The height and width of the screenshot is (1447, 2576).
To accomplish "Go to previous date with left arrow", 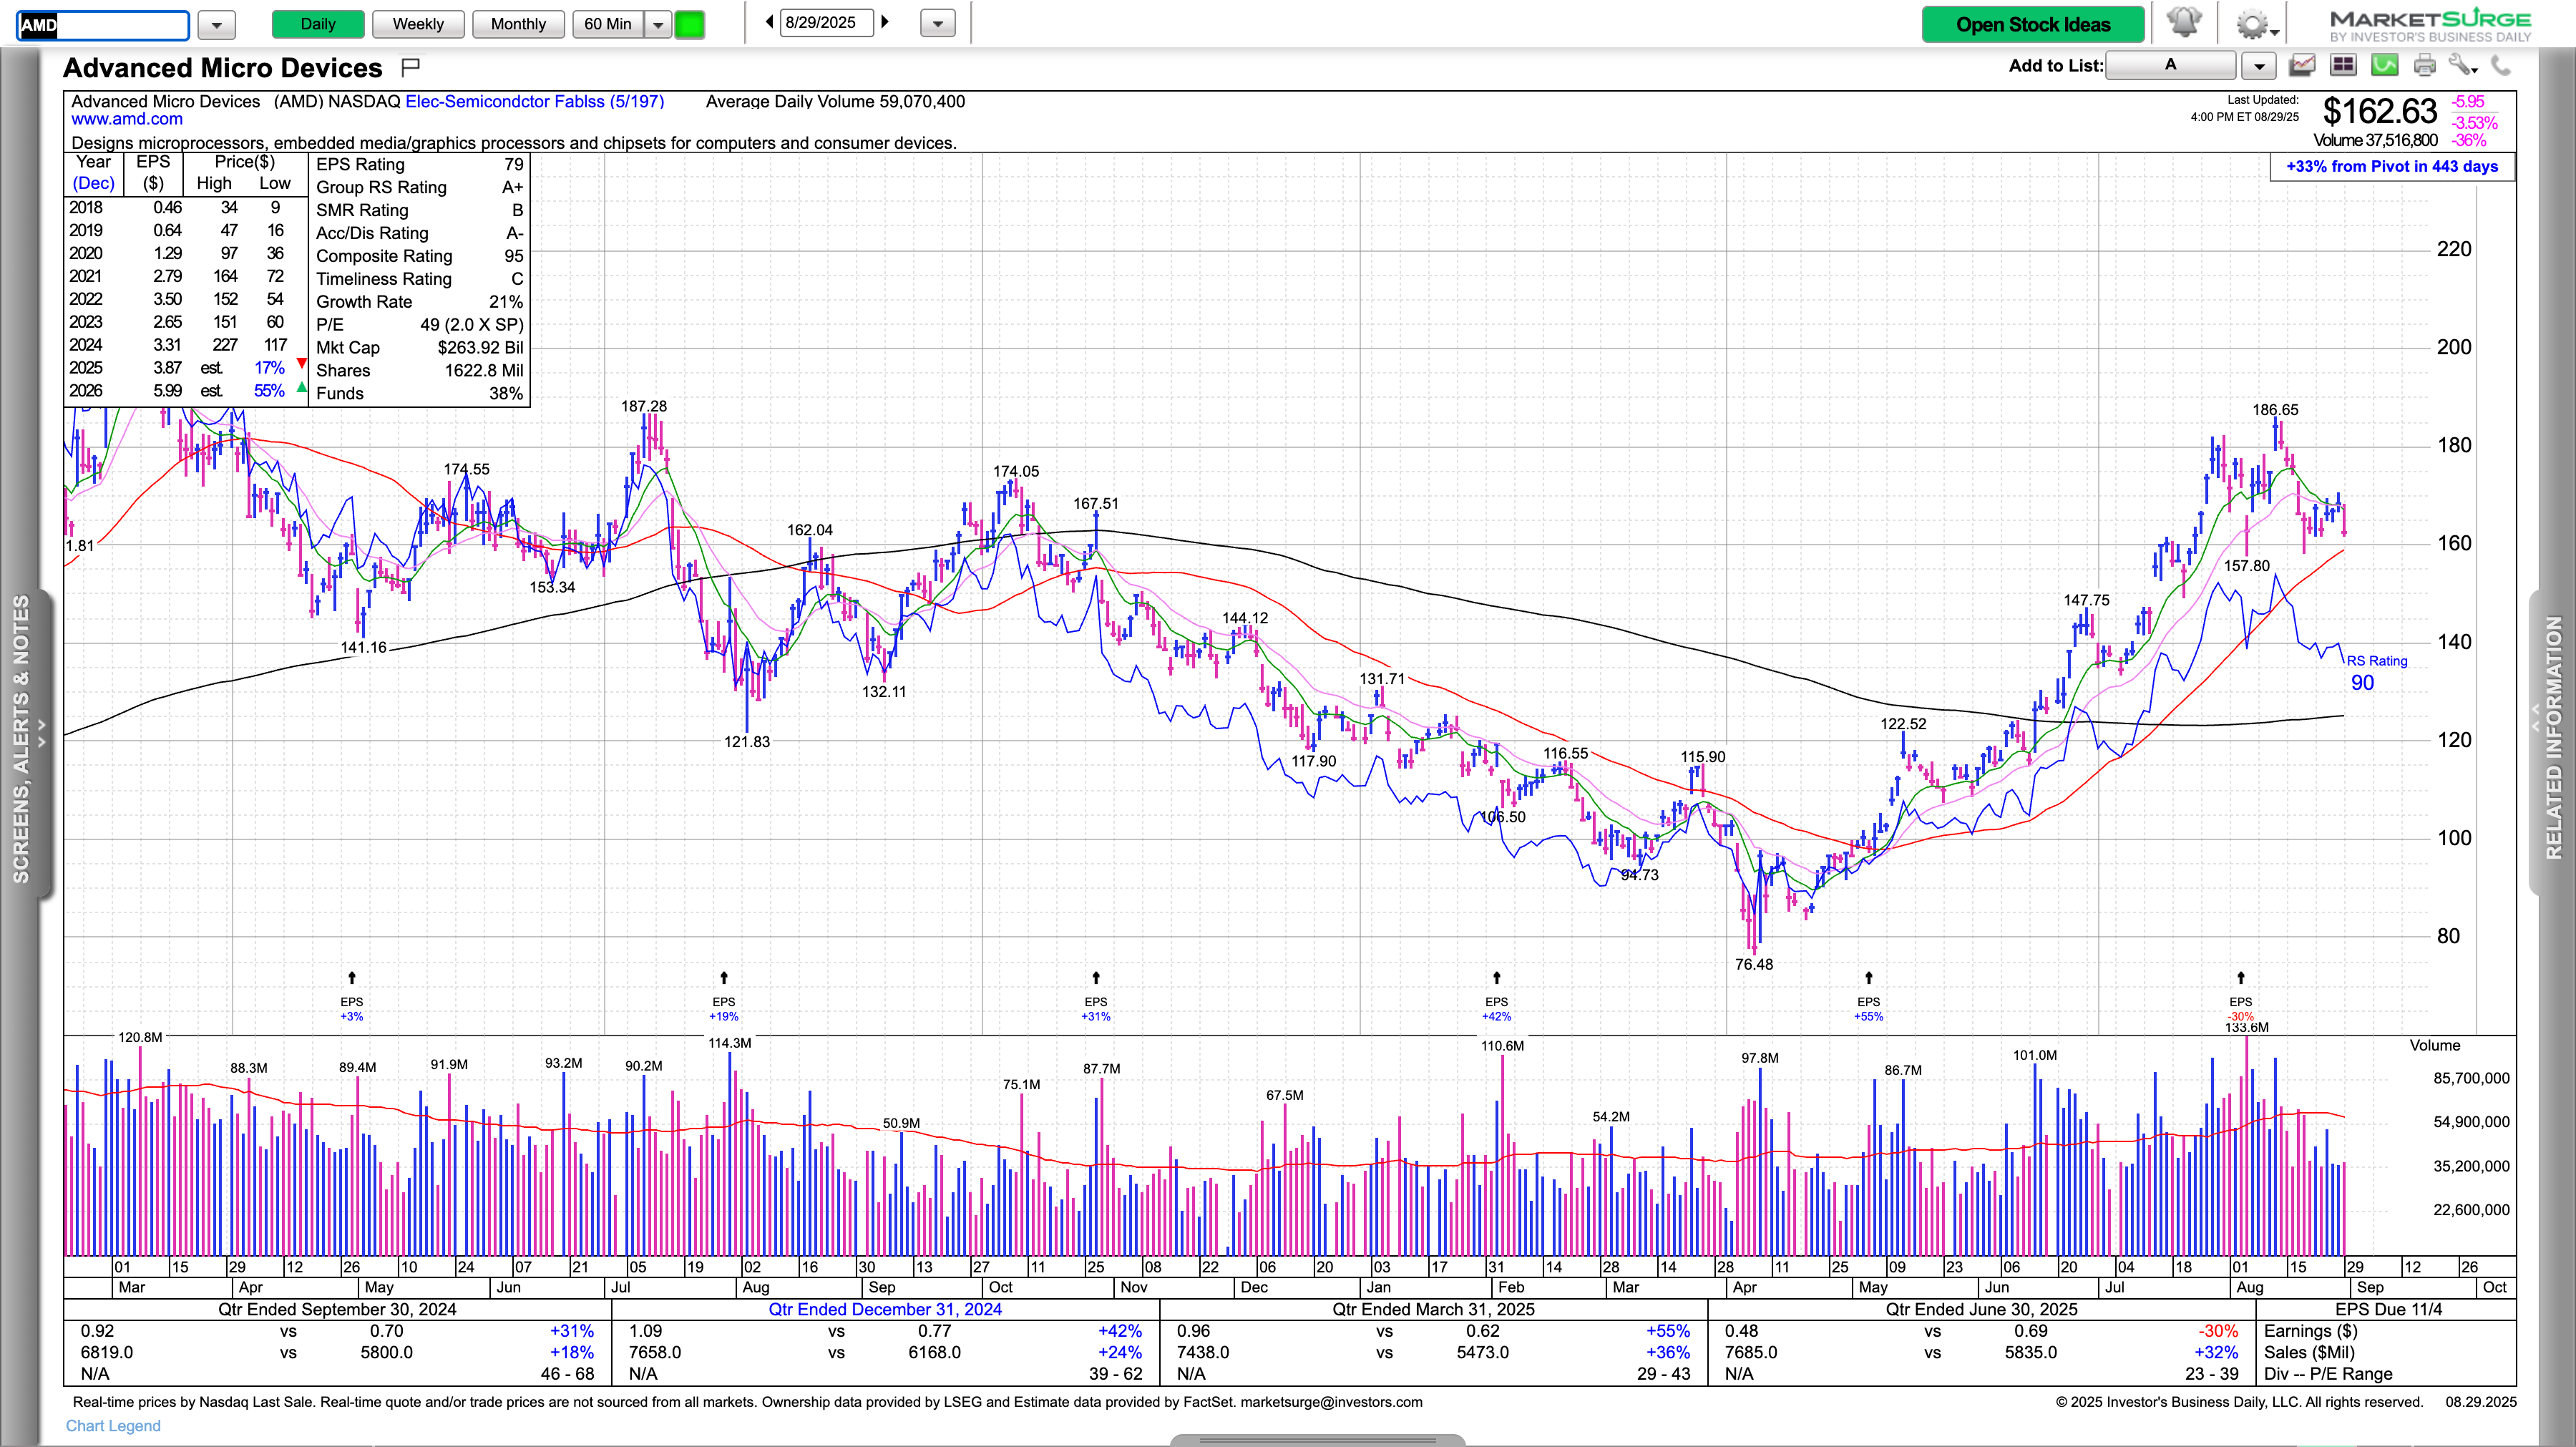I will coord(768,22).
